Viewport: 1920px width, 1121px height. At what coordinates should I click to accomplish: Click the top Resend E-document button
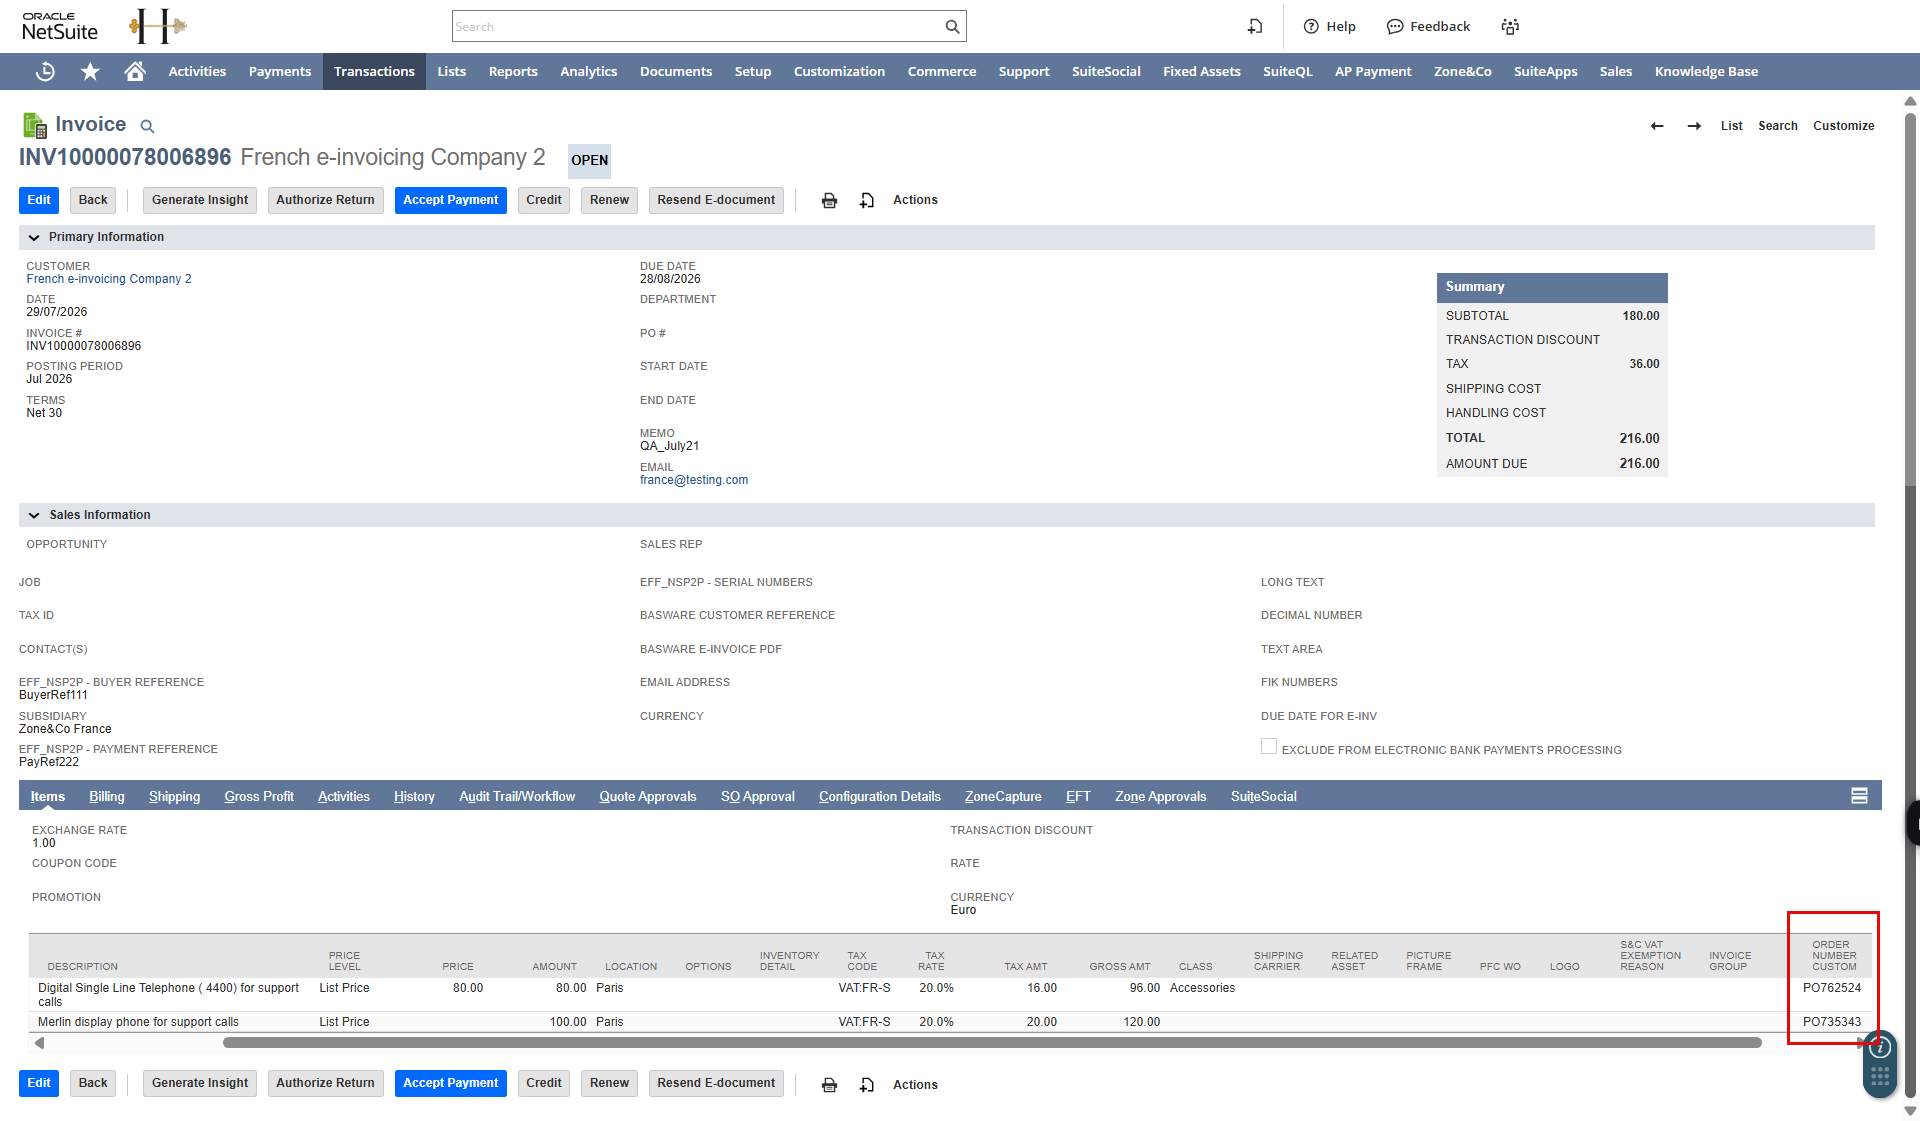[716, 200]
